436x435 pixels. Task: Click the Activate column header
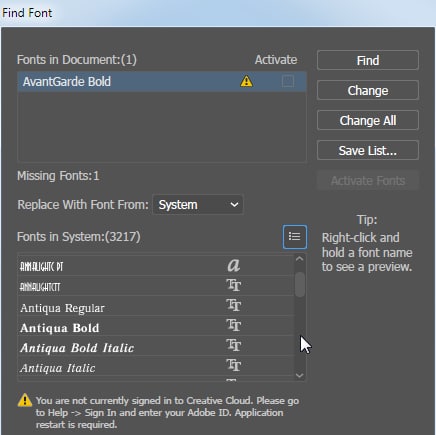pos(276,60)
